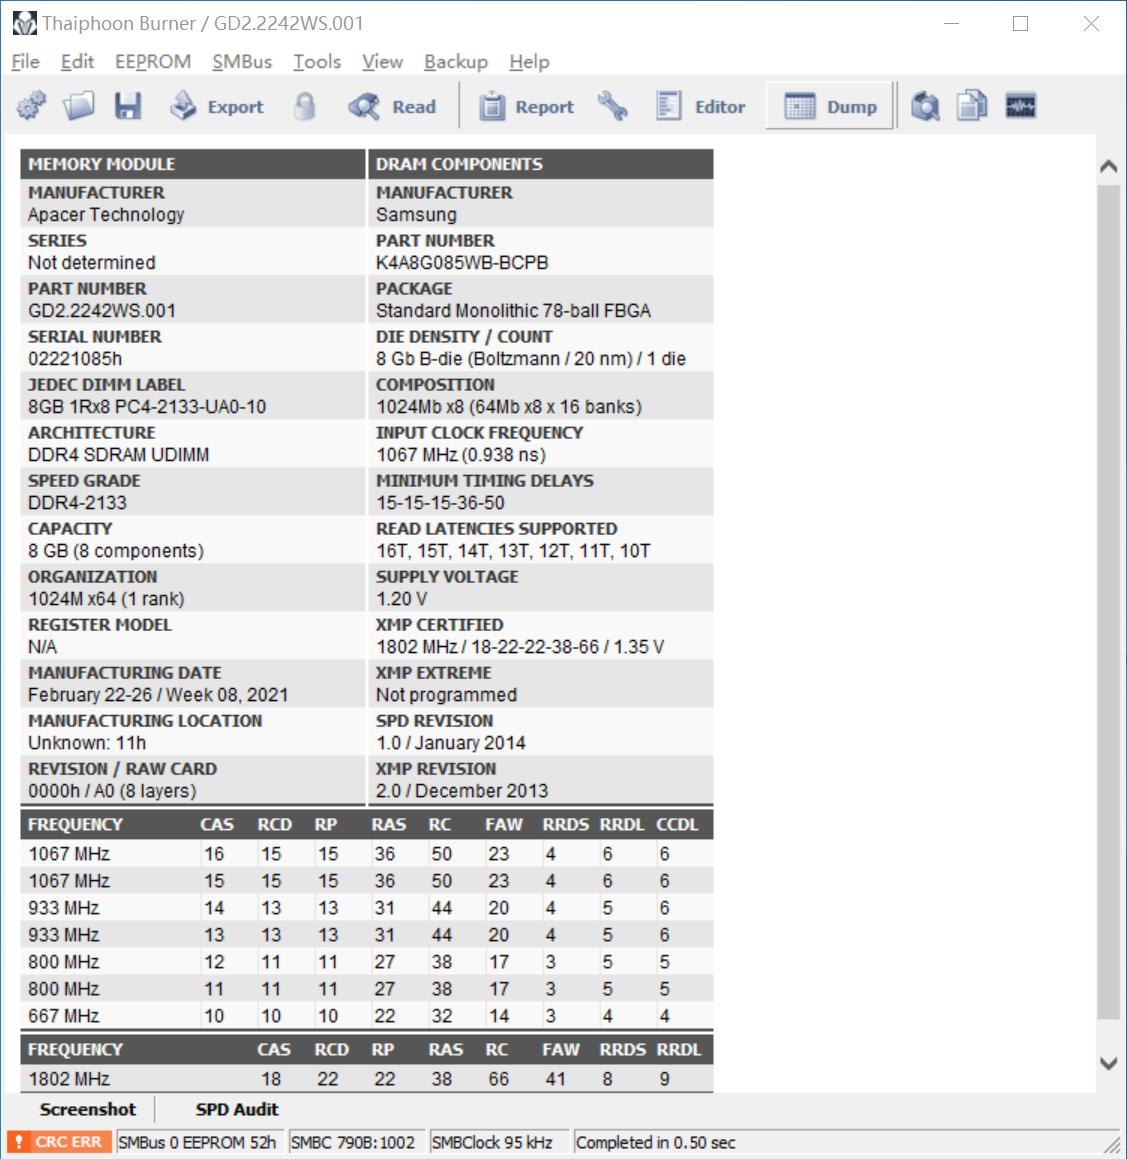1127x1159 pixels.
Task: Switch to the SPD Audit tab
Action: tap(236, 1109)
